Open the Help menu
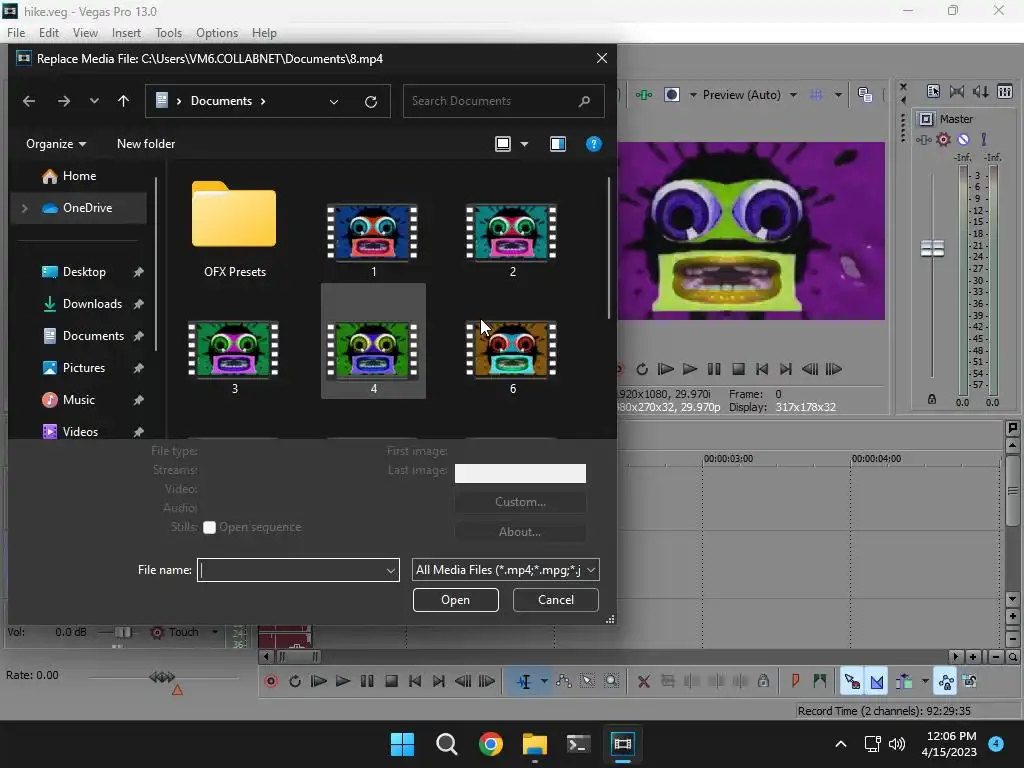 [x=264, y=33]
